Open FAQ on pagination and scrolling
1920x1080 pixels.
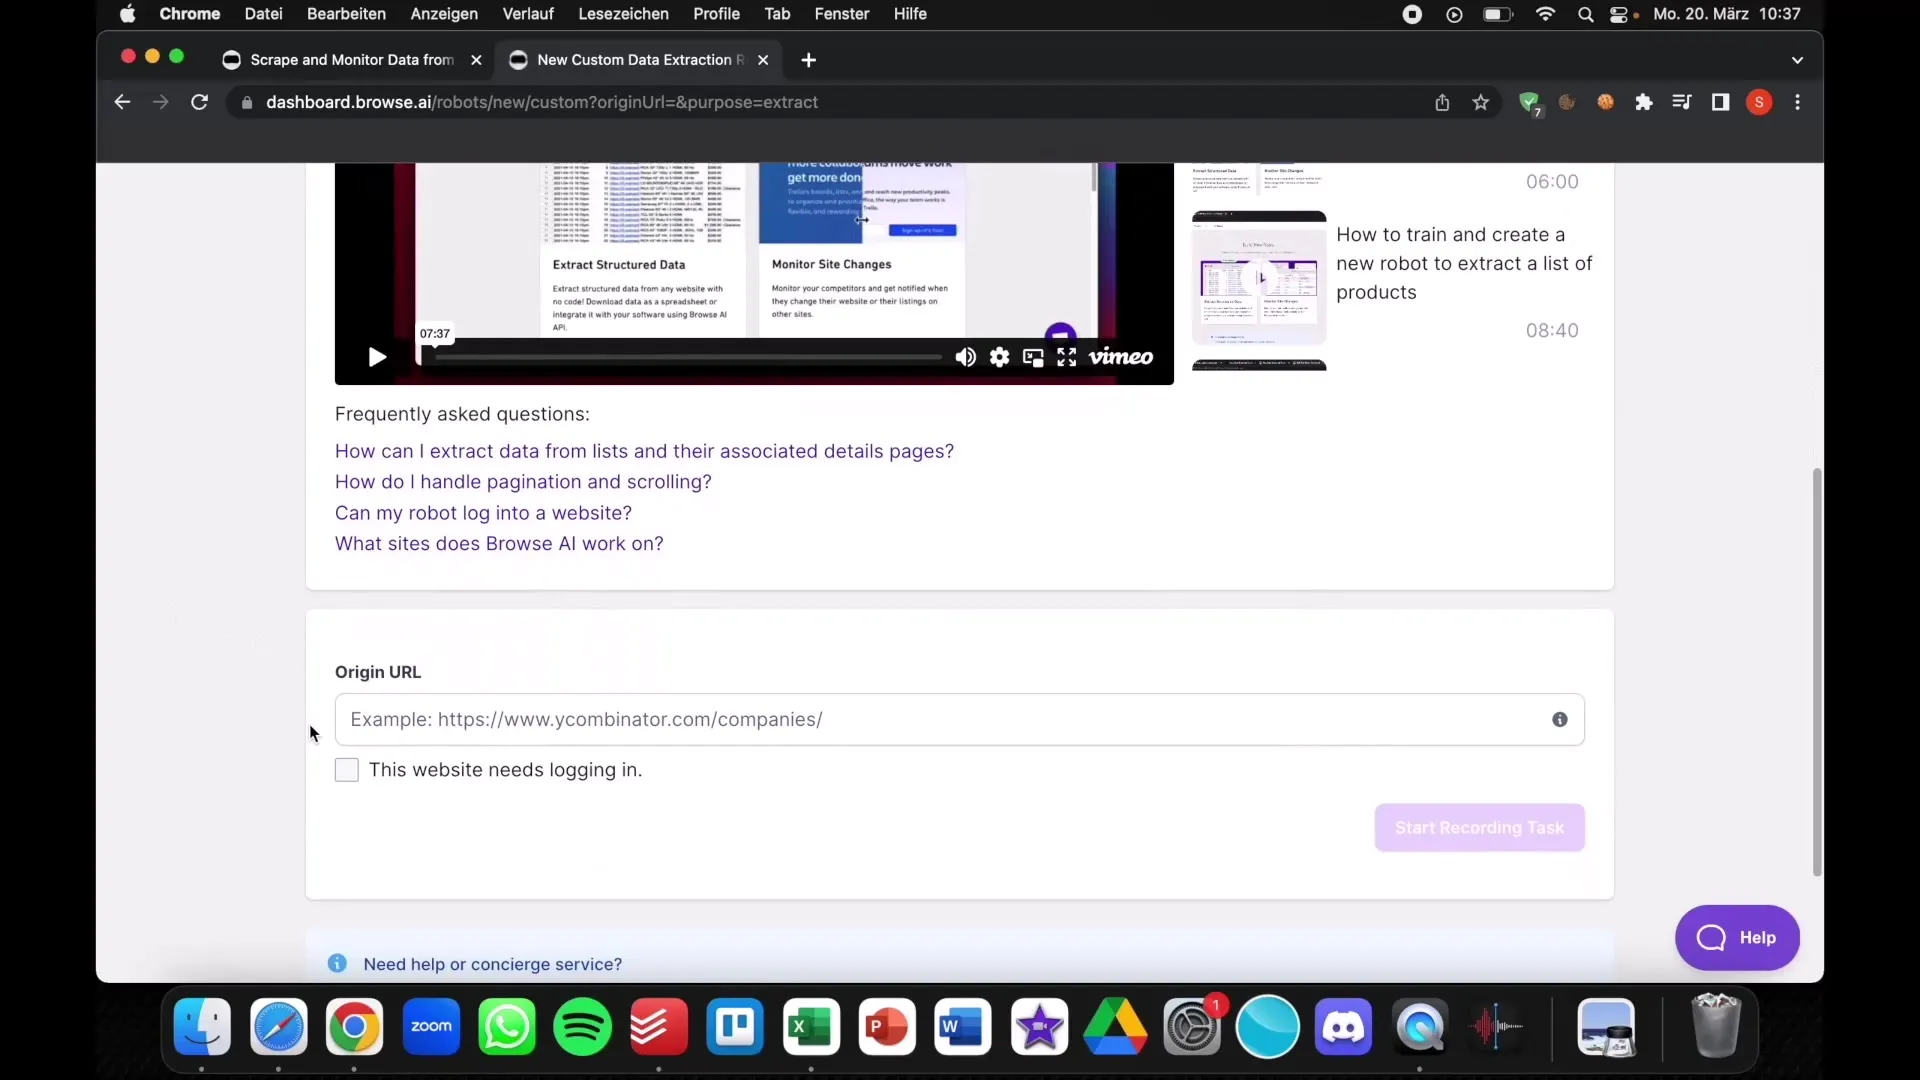coord(523,482)
